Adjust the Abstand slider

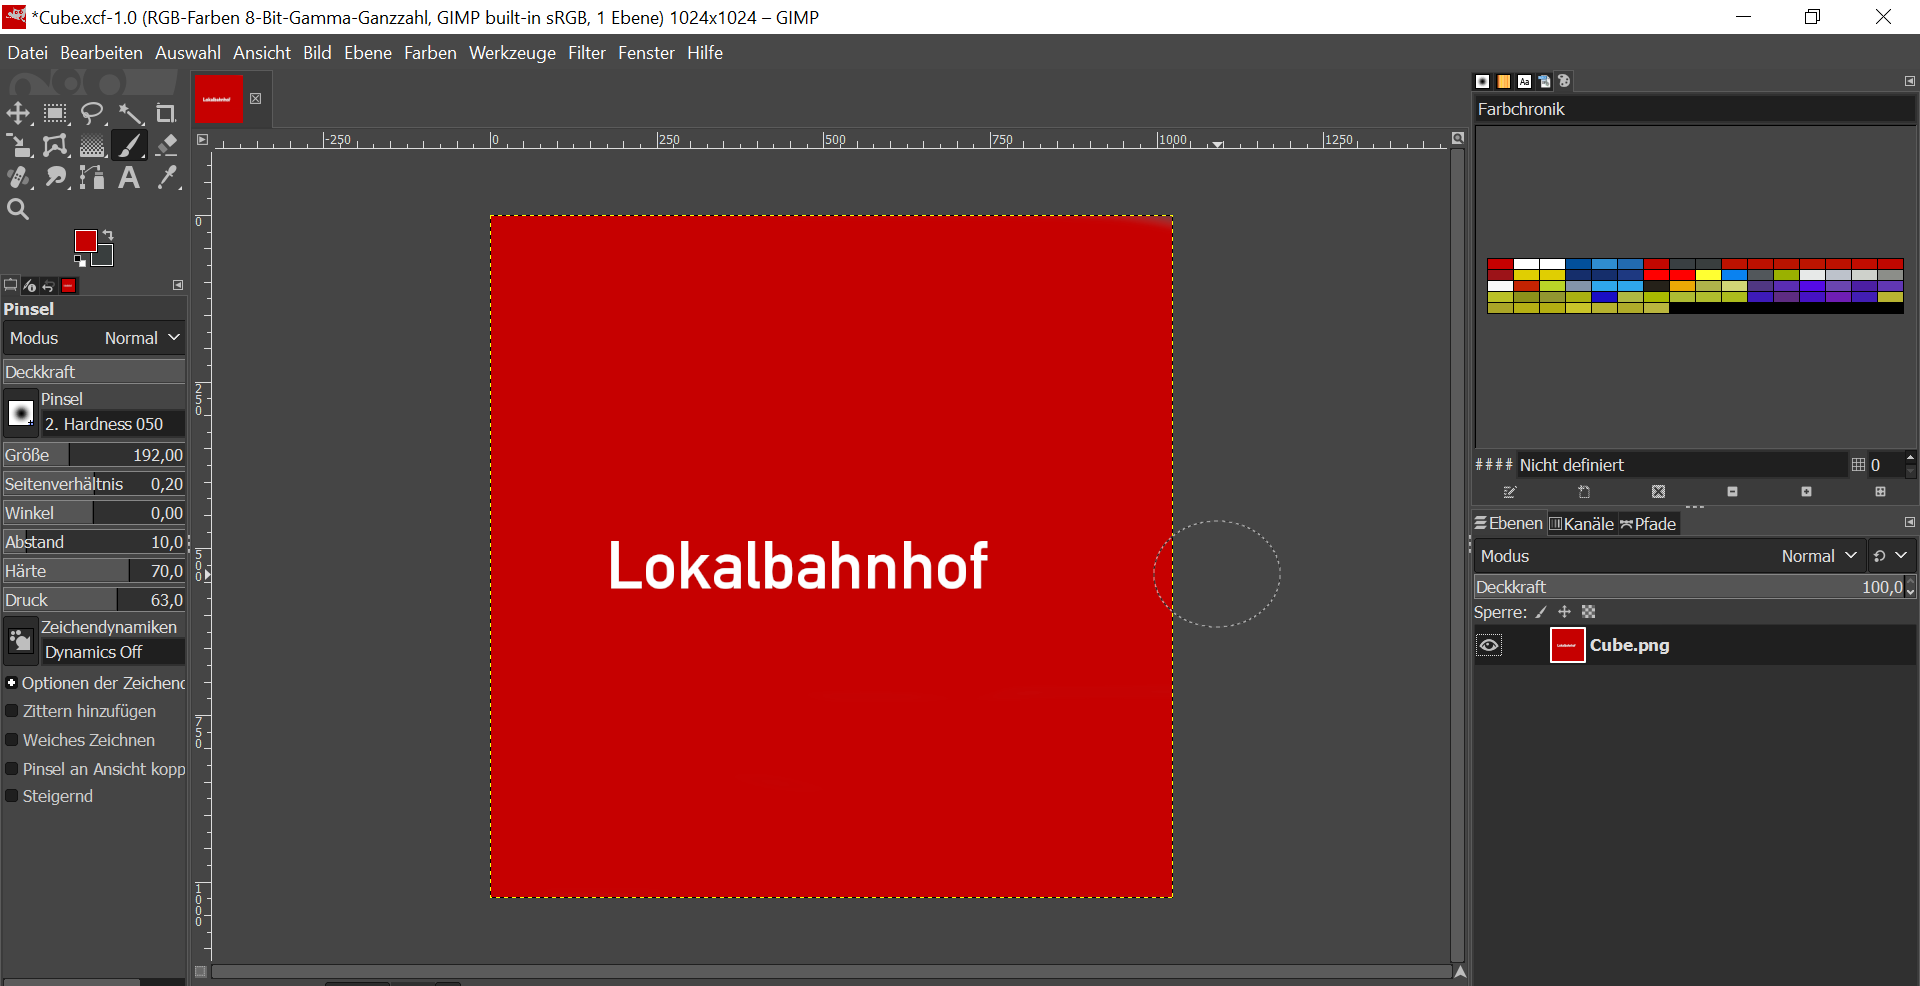click(x=94, y=542)
